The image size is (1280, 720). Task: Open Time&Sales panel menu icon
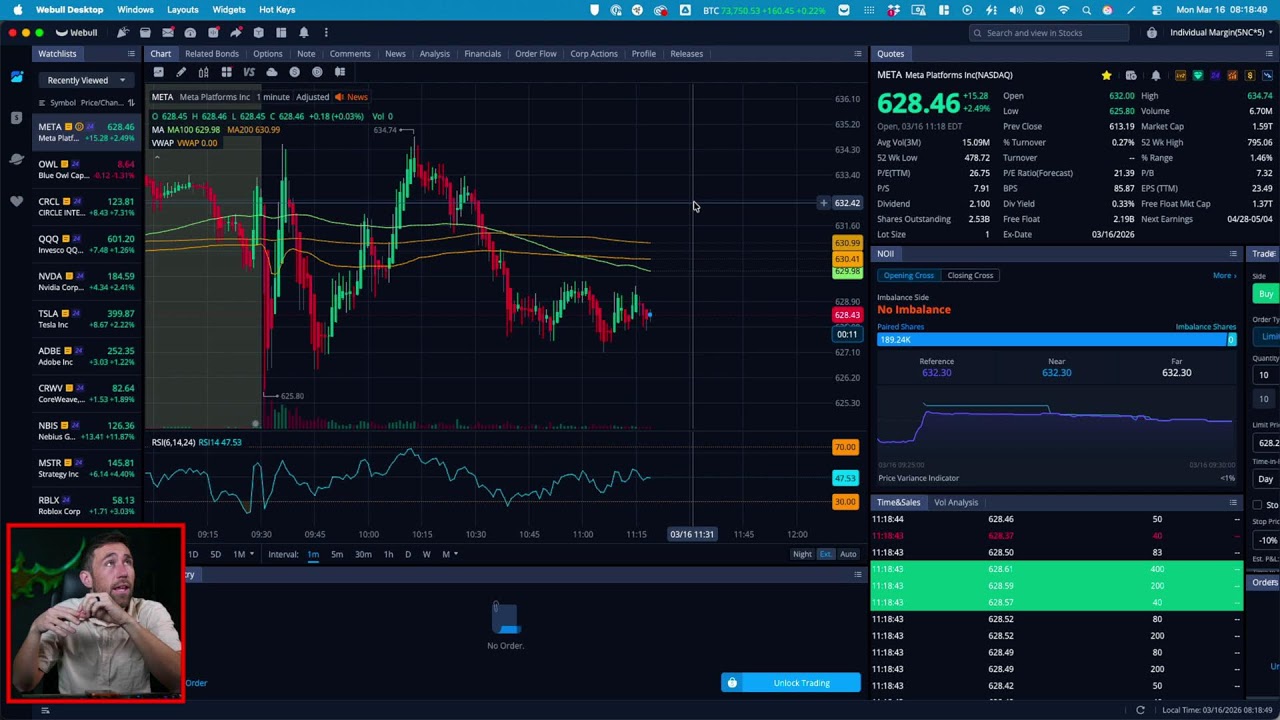[x=1233, y=502]
